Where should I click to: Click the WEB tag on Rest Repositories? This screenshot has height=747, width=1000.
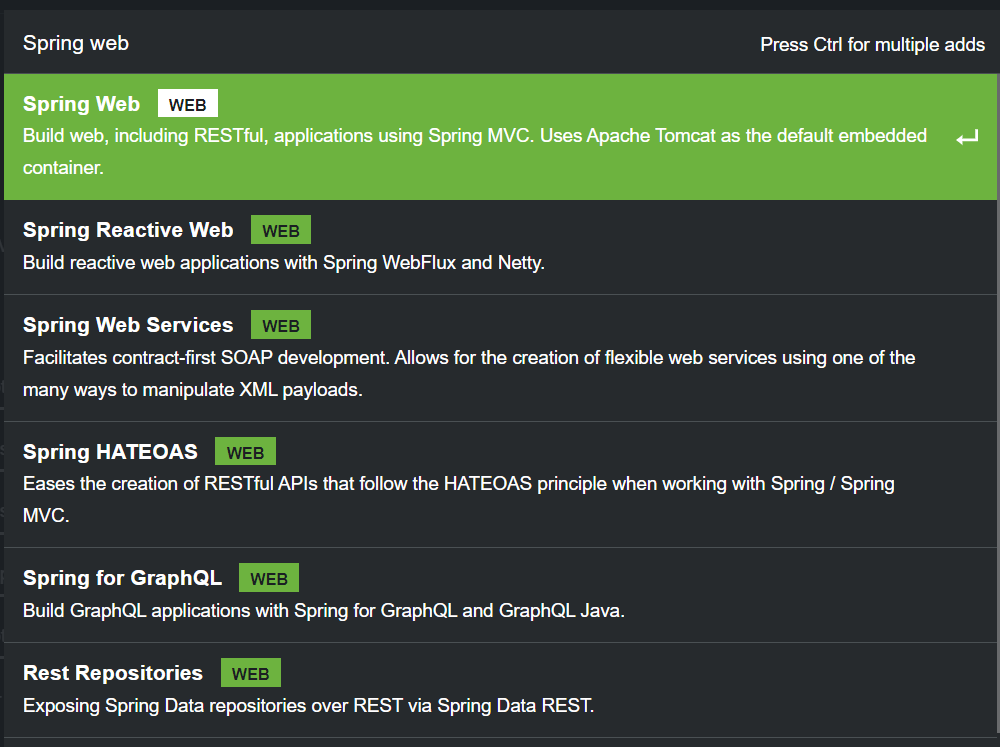(x=251, y=673)
